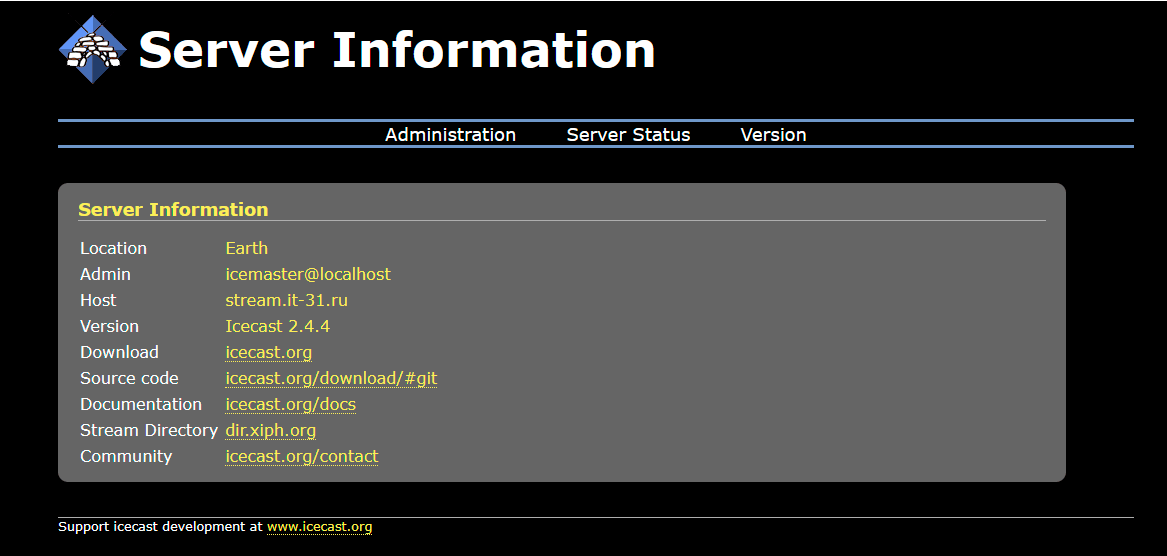Click the Icecast igloo logo icon

click(93, 50)
